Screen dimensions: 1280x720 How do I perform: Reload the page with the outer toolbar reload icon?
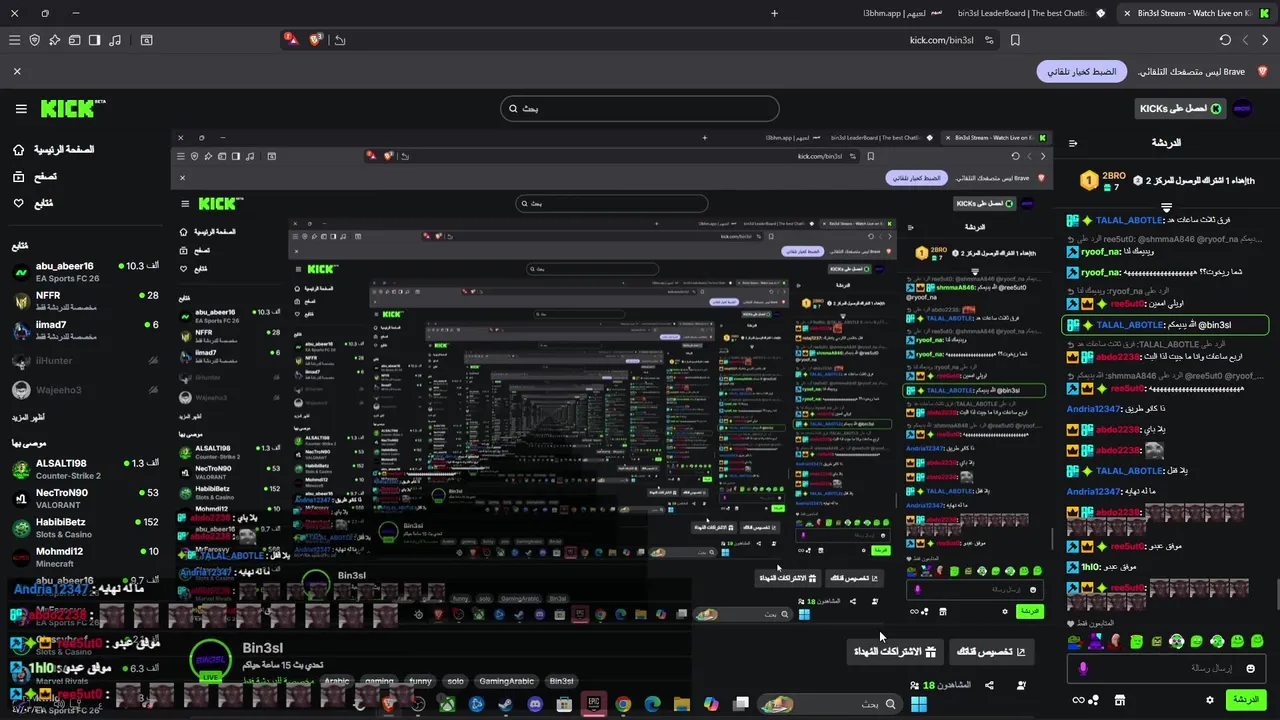point(1225,40)
